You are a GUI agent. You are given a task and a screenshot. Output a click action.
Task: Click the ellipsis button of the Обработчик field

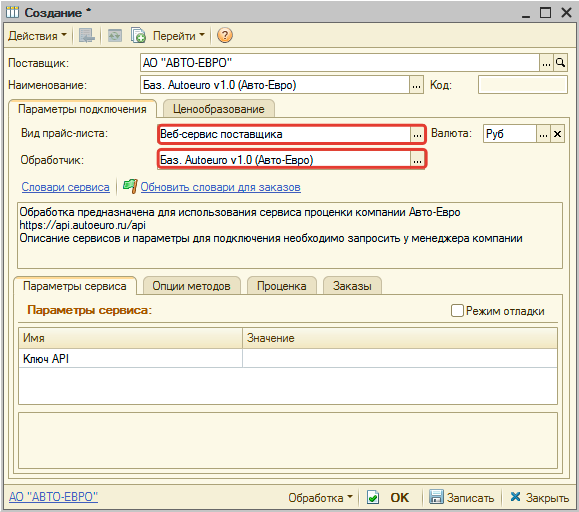pyautogui.click(x=417, y=160)
